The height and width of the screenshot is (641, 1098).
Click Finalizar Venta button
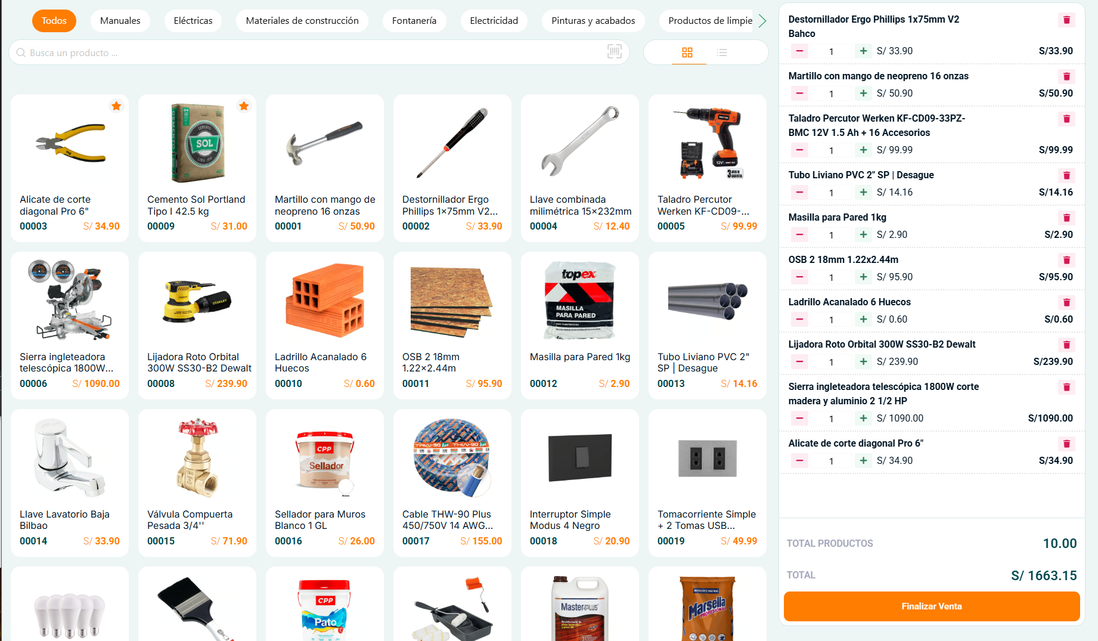(931, 606)
